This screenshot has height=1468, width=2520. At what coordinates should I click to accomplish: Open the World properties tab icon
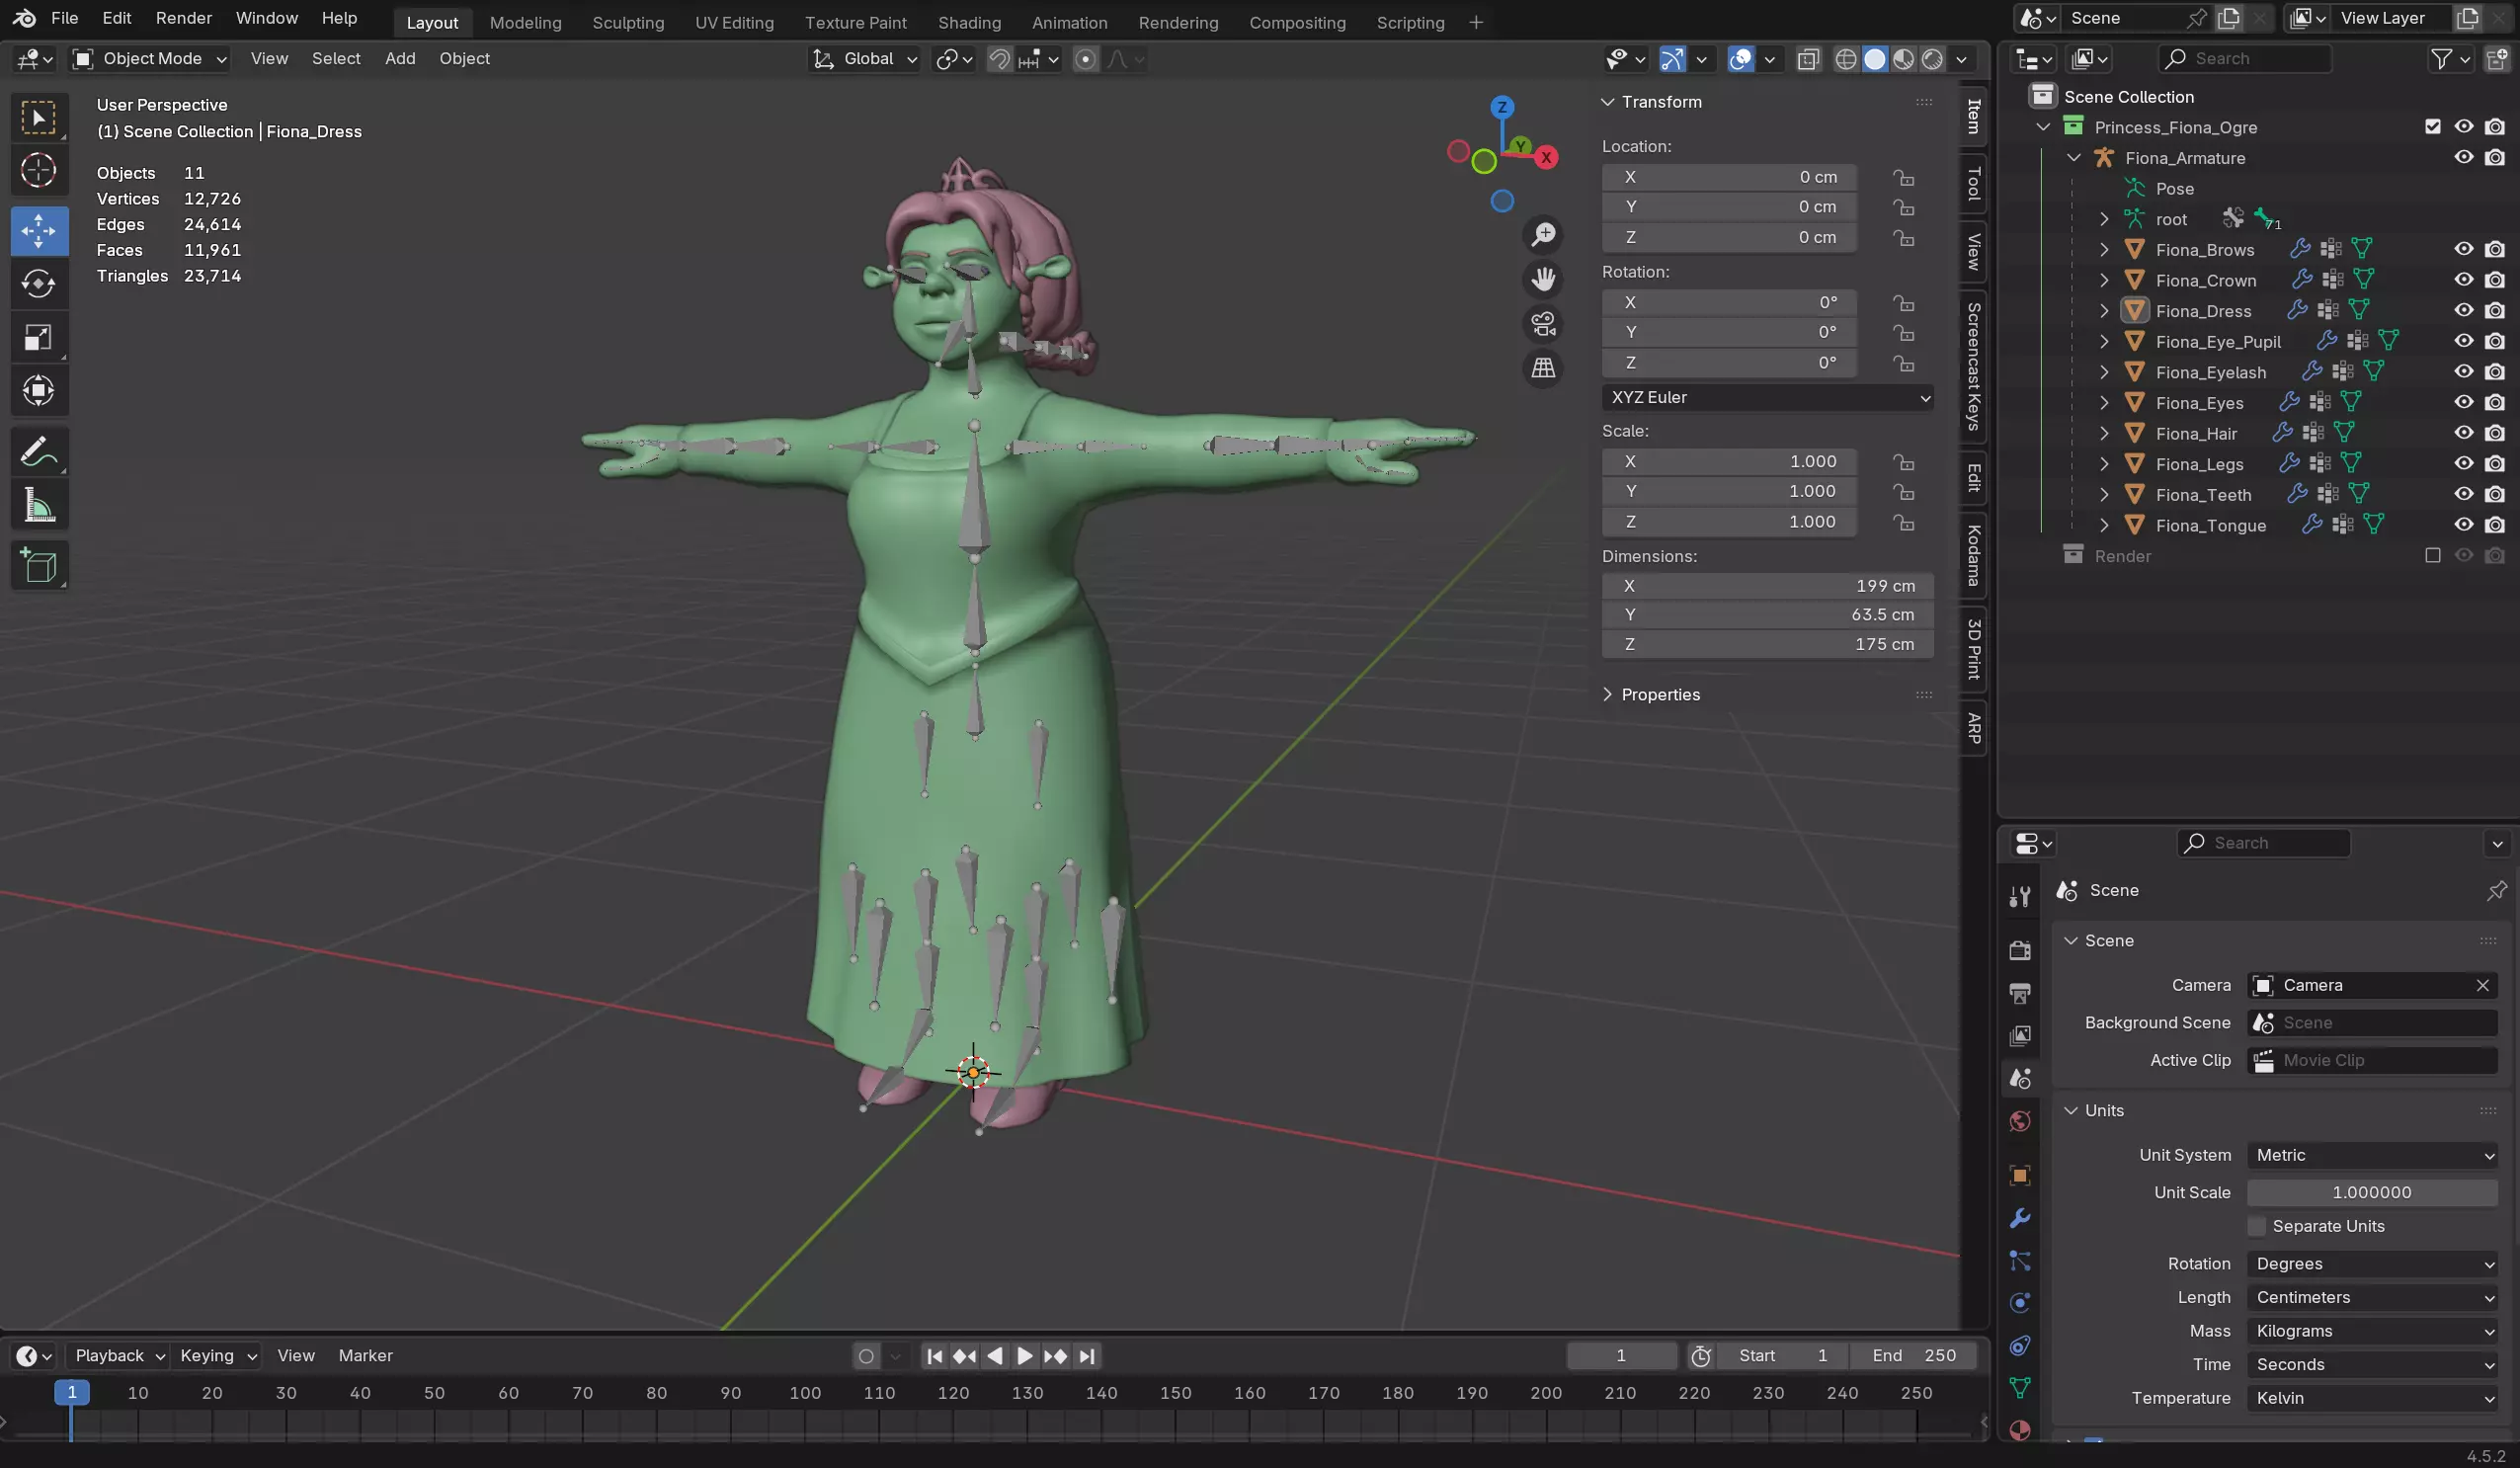point(2020,1122)
